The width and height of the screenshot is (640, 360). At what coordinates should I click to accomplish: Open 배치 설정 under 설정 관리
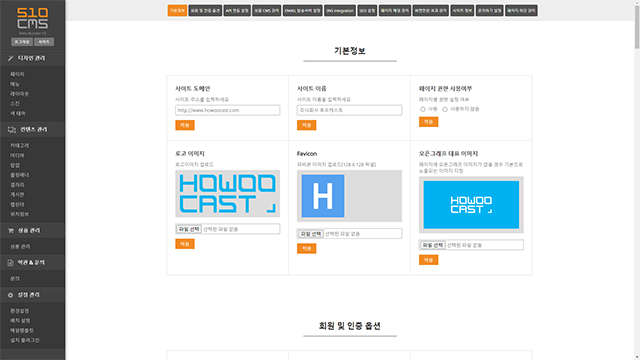click(x=20, y=321)
